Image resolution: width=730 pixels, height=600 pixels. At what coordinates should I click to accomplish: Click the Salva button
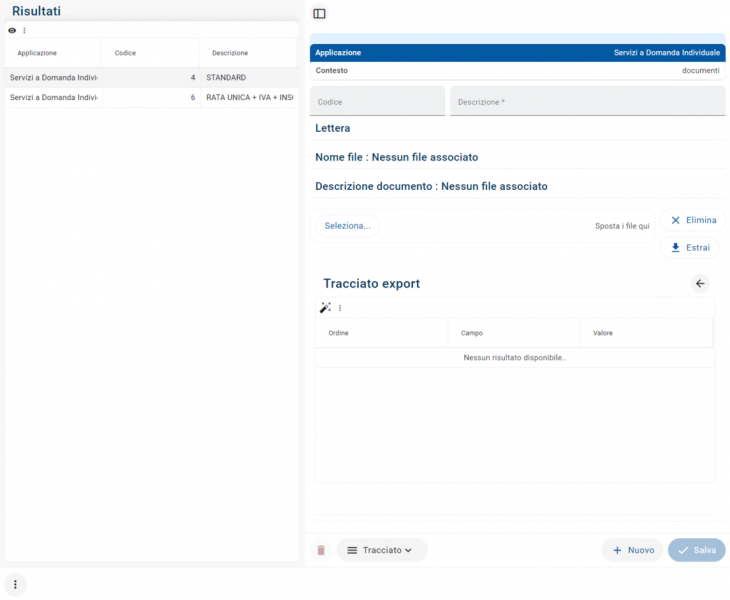(696, 550)
